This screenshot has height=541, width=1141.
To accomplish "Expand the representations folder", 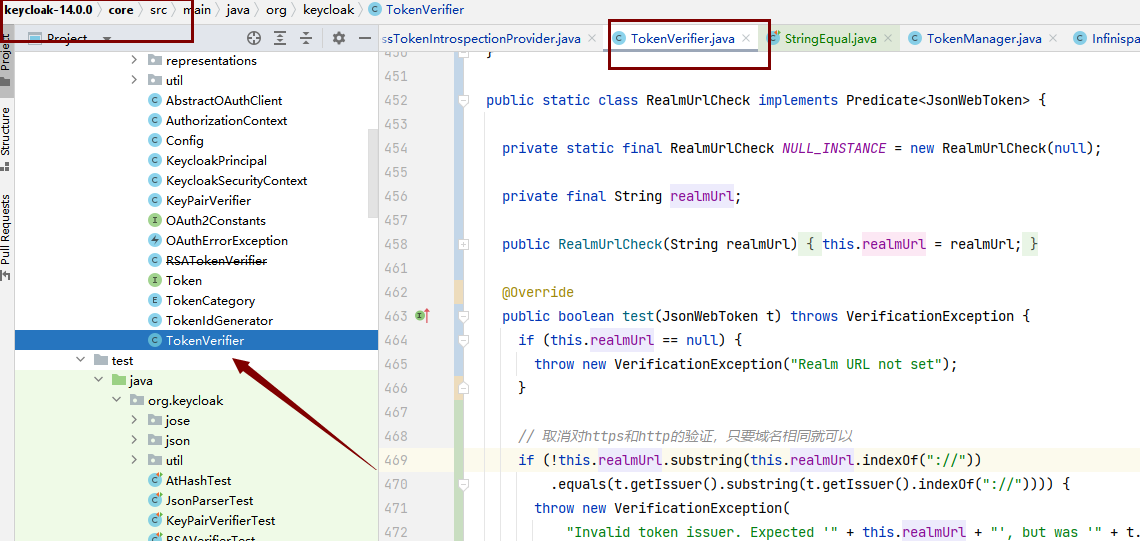I will [x=134, y=60].
